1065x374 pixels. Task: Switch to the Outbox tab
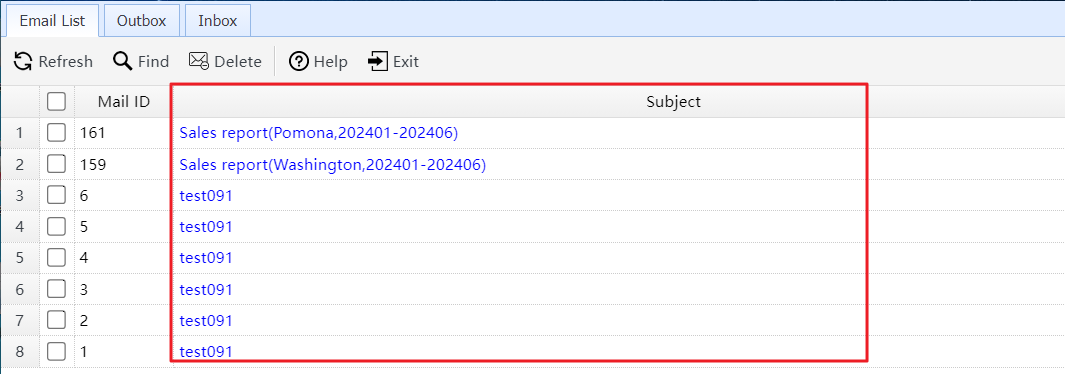click(x=141, y=20)
